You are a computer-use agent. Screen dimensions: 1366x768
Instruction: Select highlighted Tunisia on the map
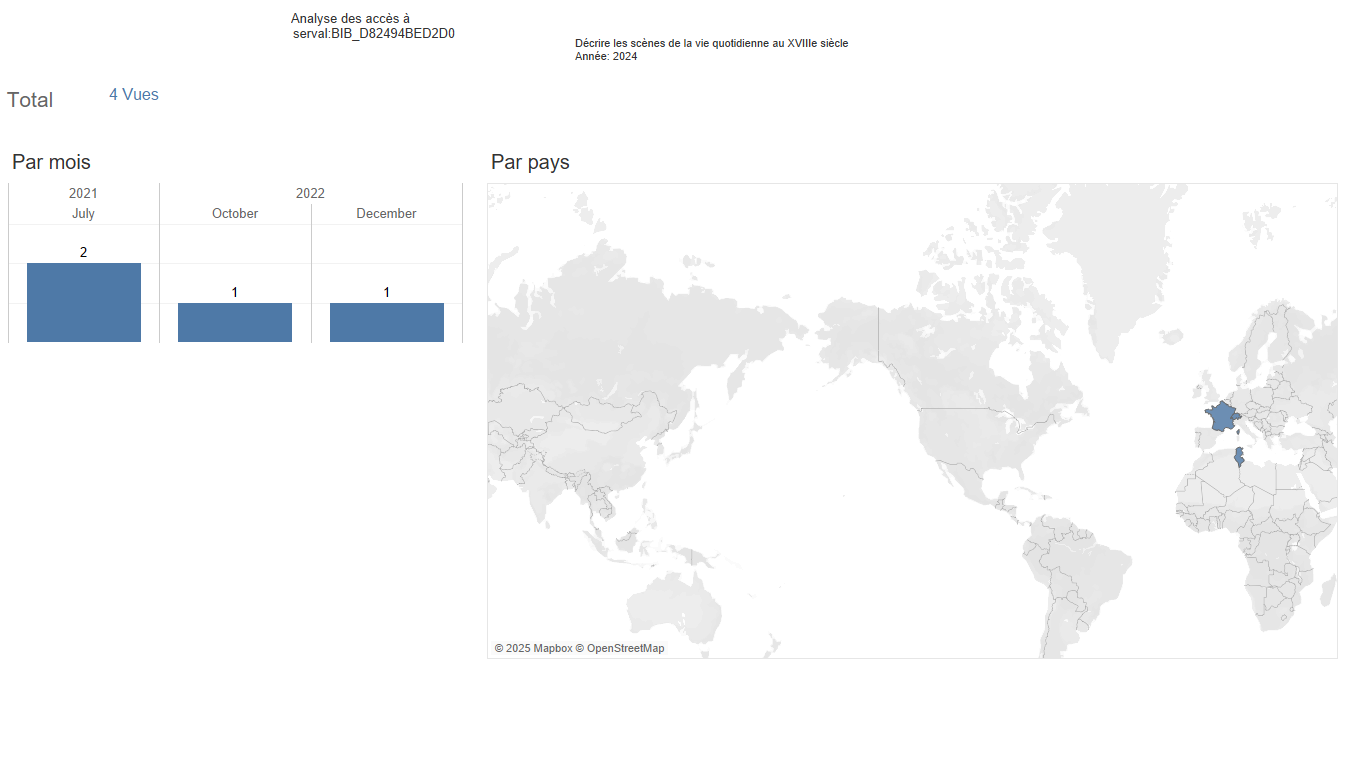tap(1240, 458)
